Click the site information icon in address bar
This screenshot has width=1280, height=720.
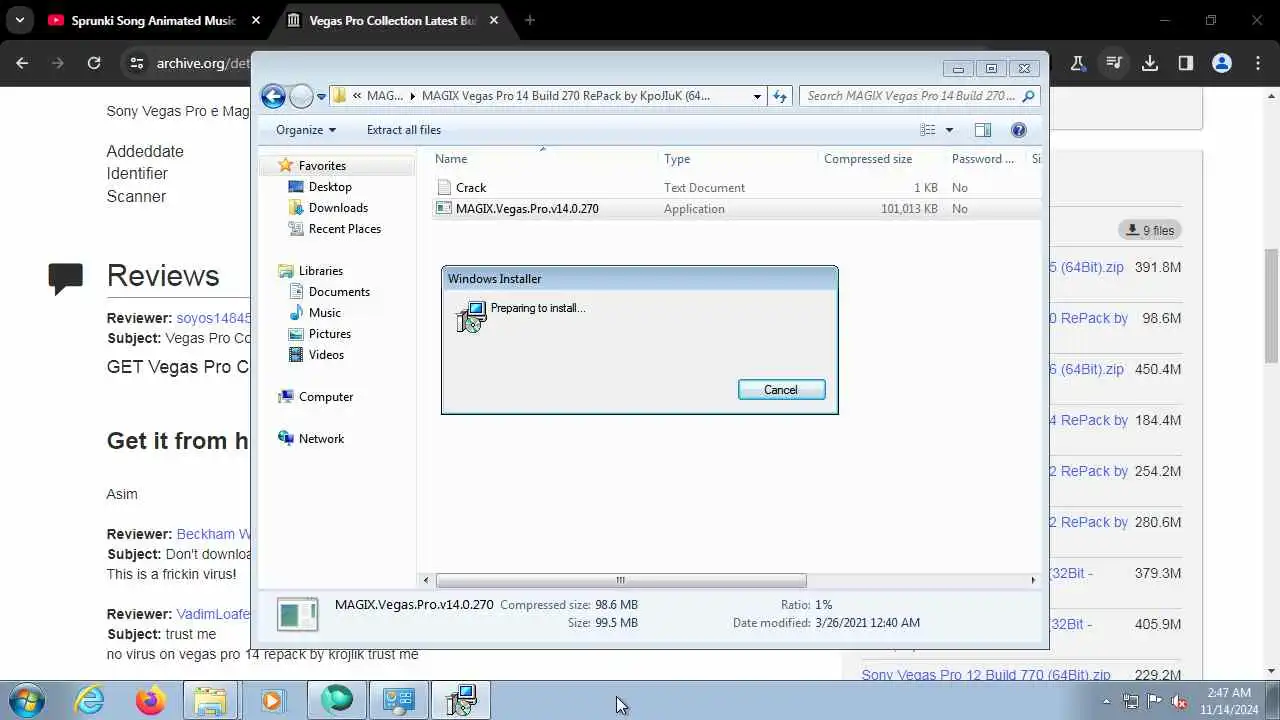pos(137,63)
